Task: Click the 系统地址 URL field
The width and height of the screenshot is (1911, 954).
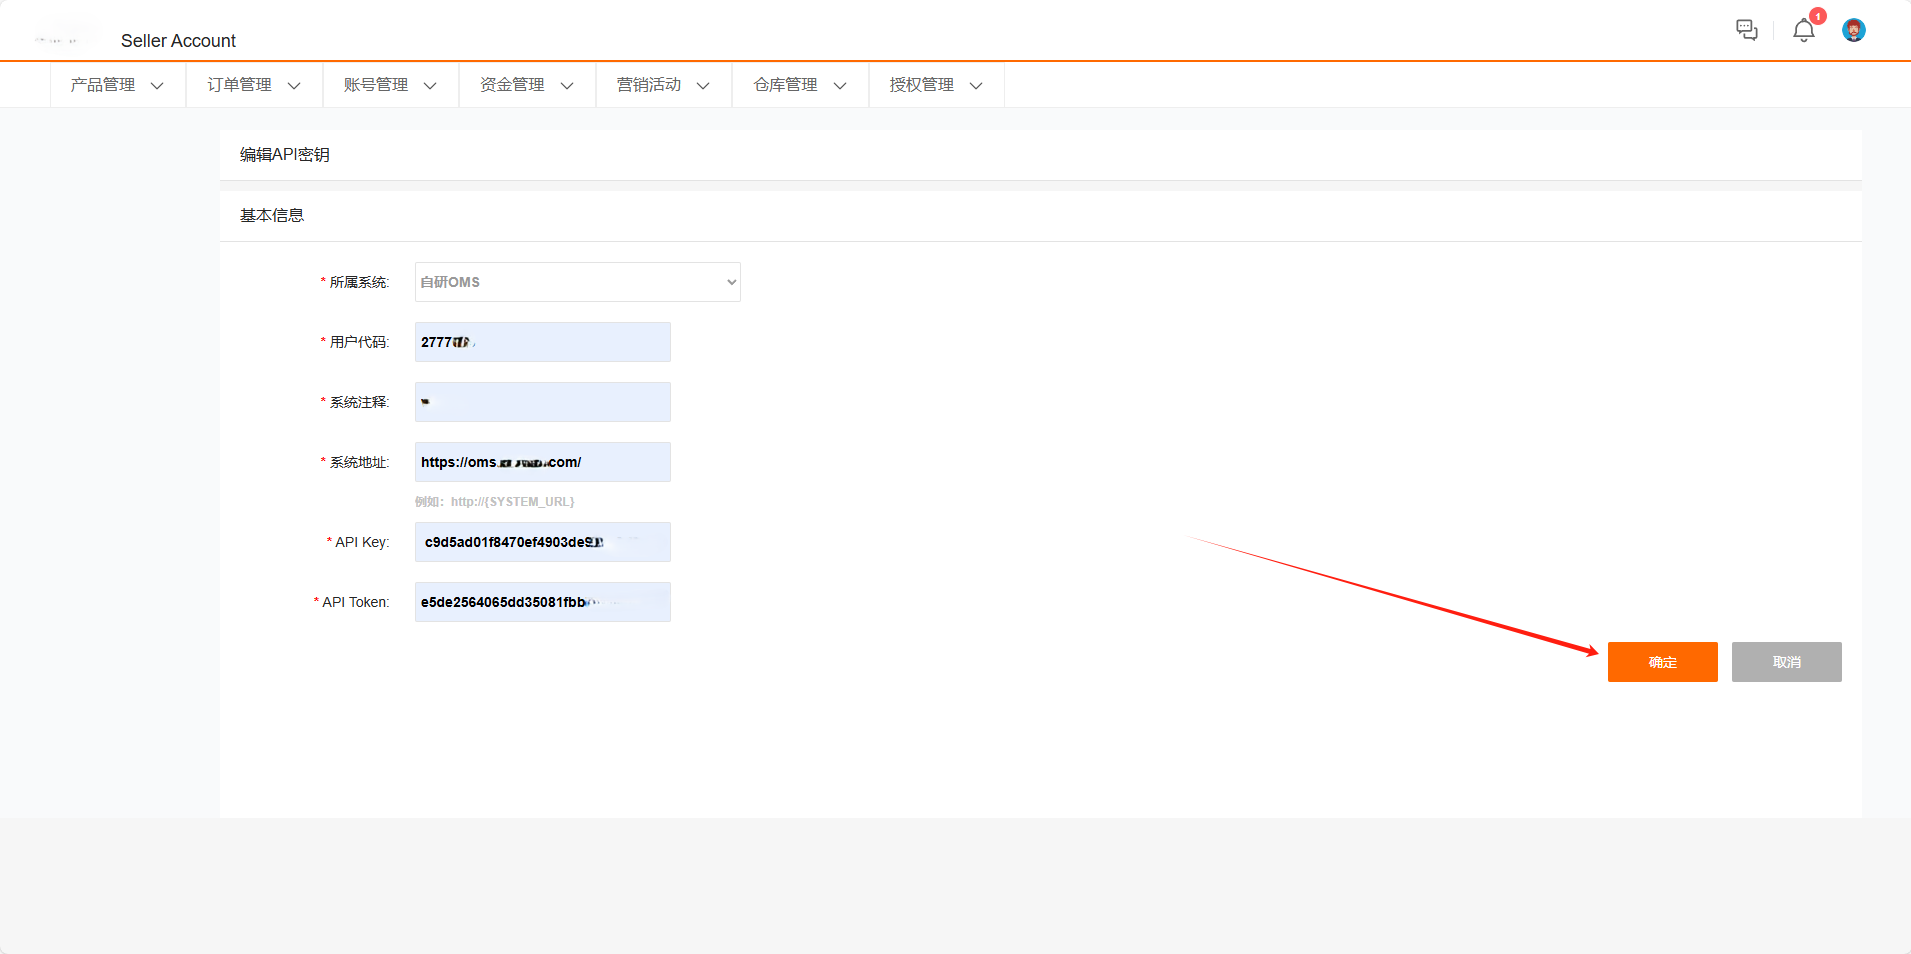Action: pyautogui.click(x=543, y=462)
